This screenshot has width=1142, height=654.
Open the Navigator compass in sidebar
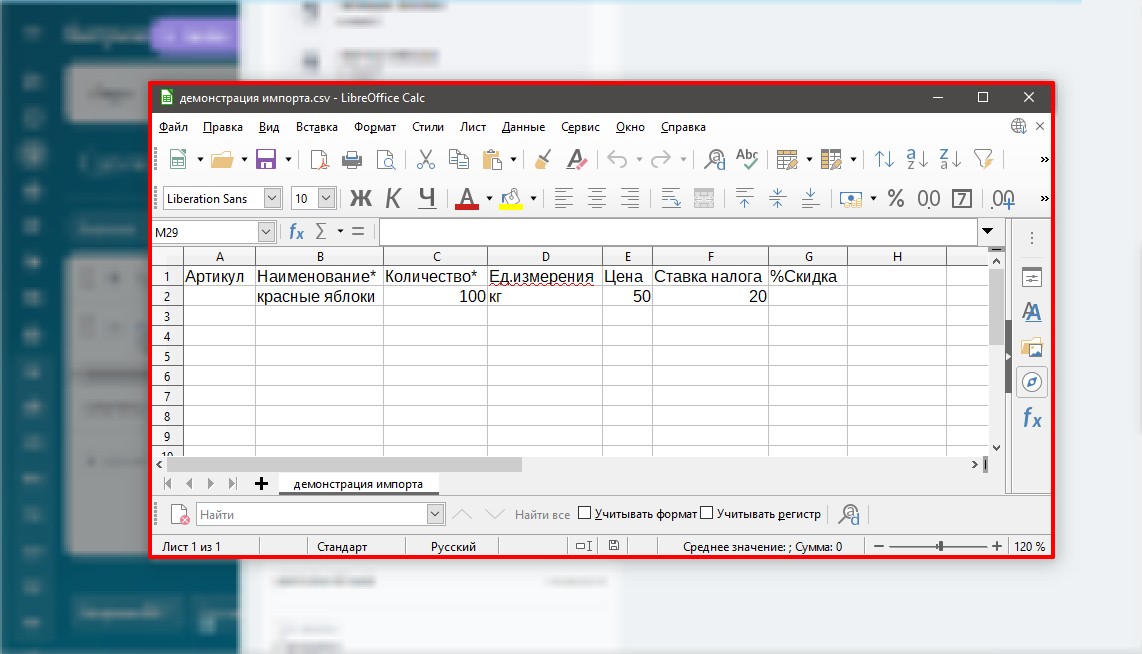point(1032,382)
